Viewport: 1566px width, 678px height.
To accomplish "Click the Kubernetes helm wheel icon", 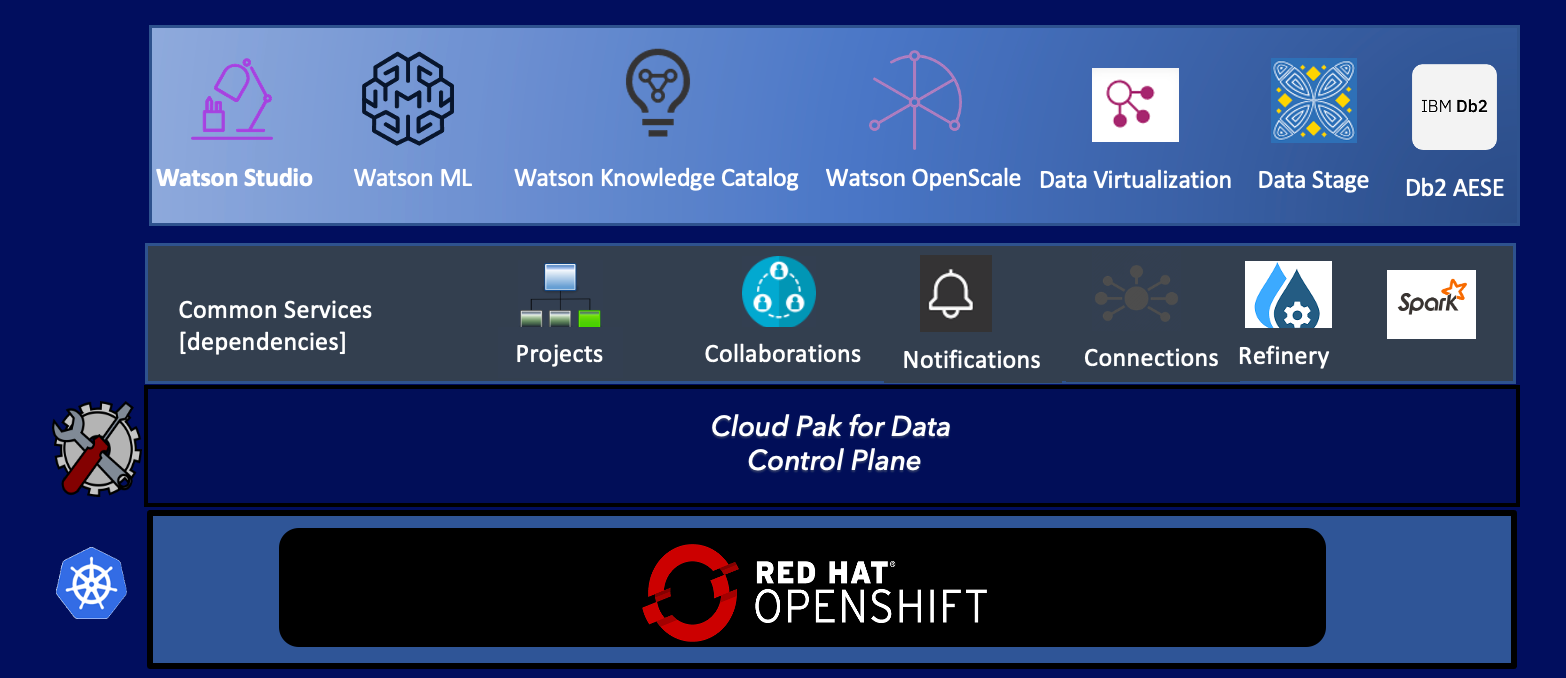I will [x=91, y=583].
